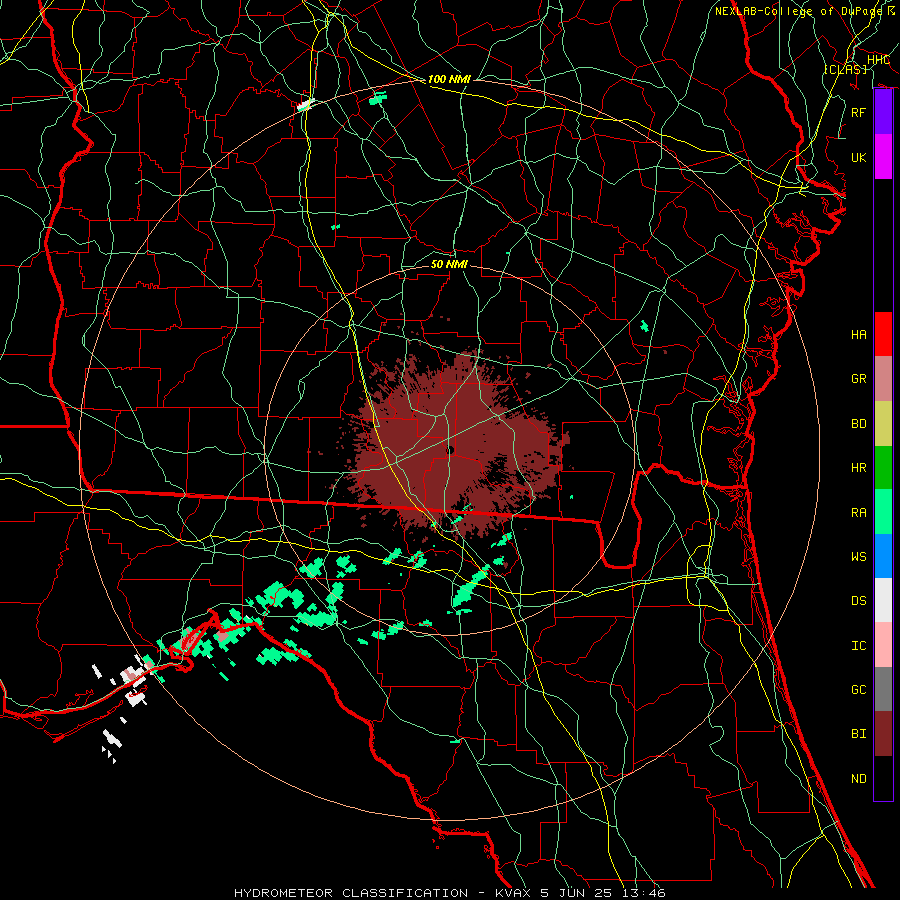Image resolution: width=900 pixels, height=900 pixels.
Task: Select the bright green RA legend swatch
Action: (883, 512)
